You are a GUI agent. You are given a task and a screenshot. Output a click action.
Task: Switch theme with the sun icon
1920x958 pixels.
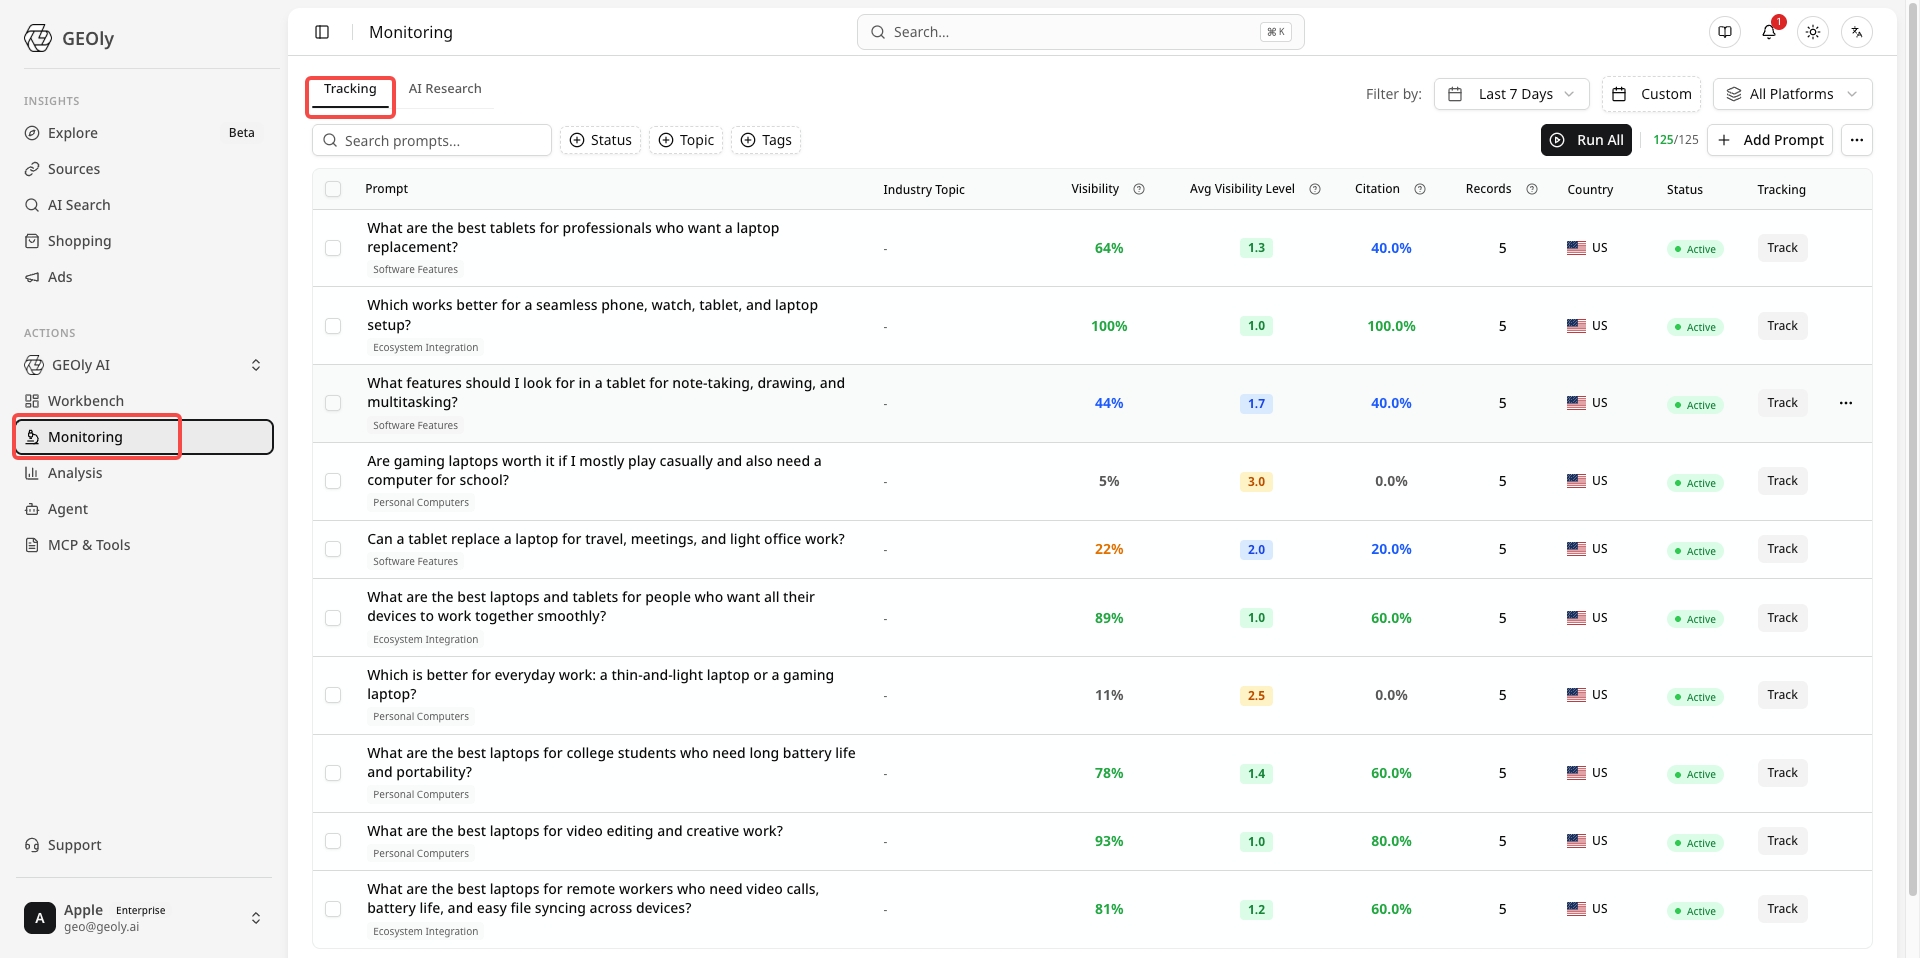pos(1812,32)
